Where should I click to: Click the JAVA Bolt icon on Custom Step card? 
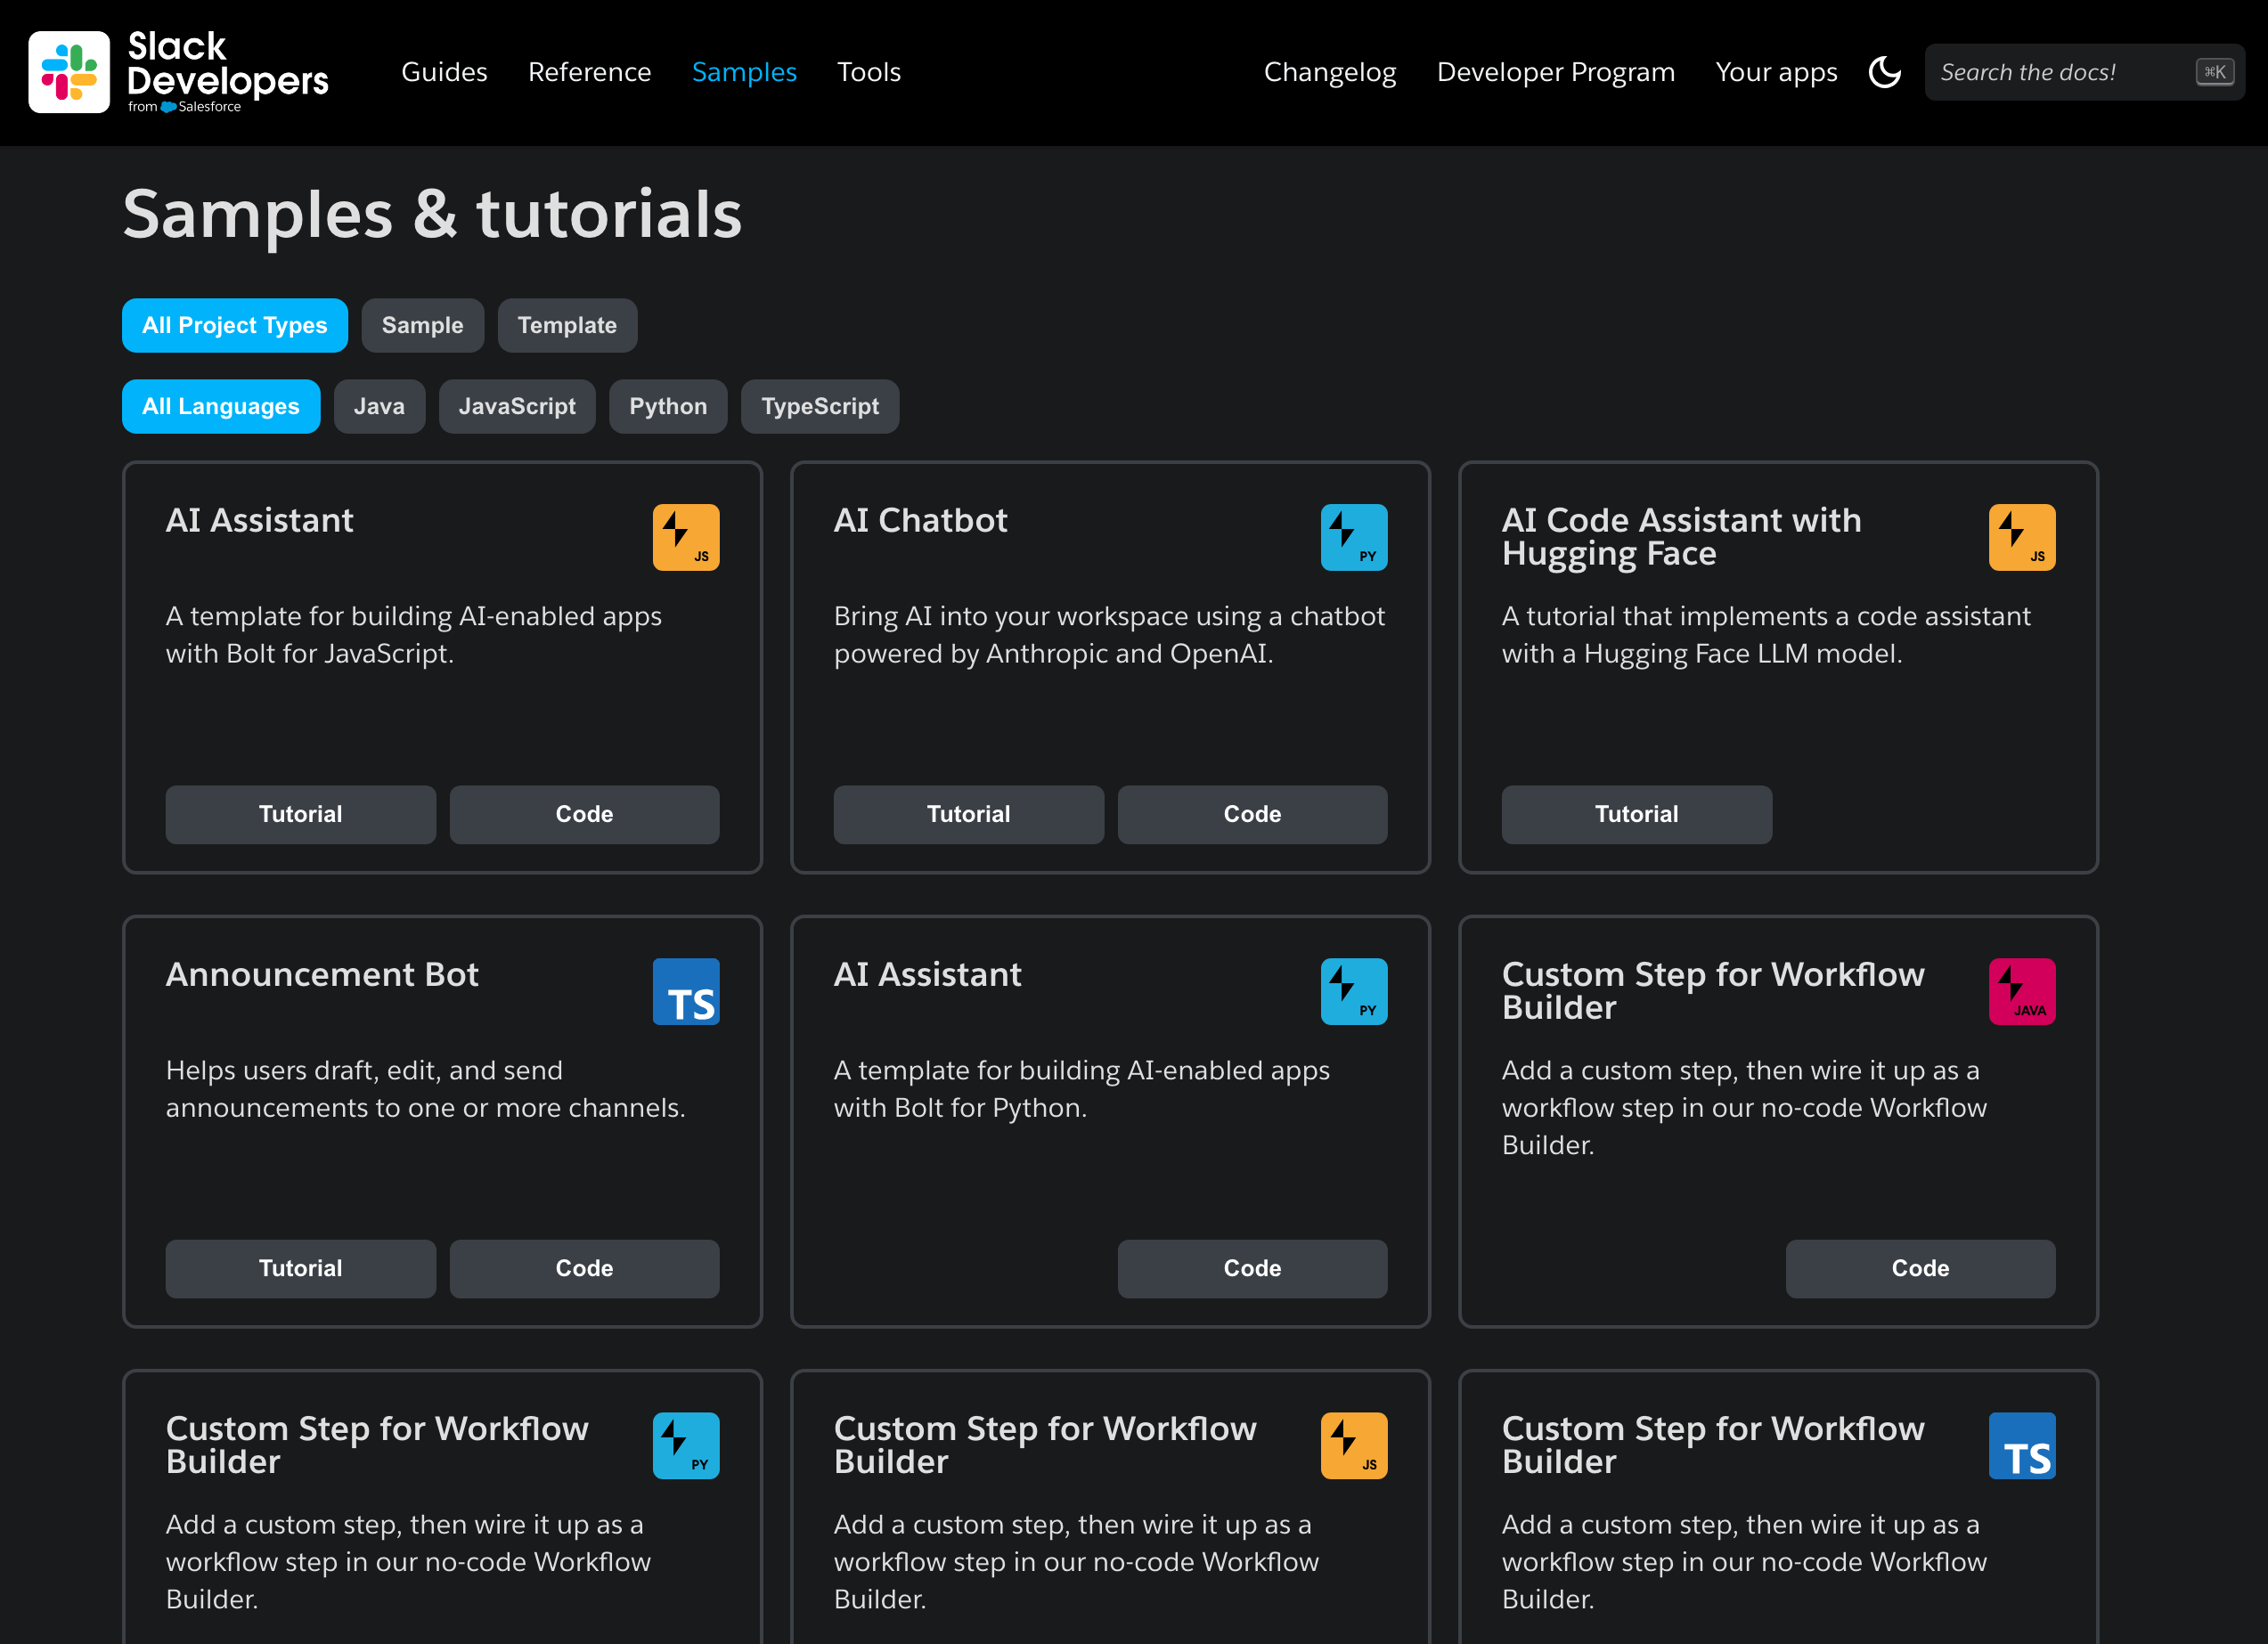(x=2021, y=991)
